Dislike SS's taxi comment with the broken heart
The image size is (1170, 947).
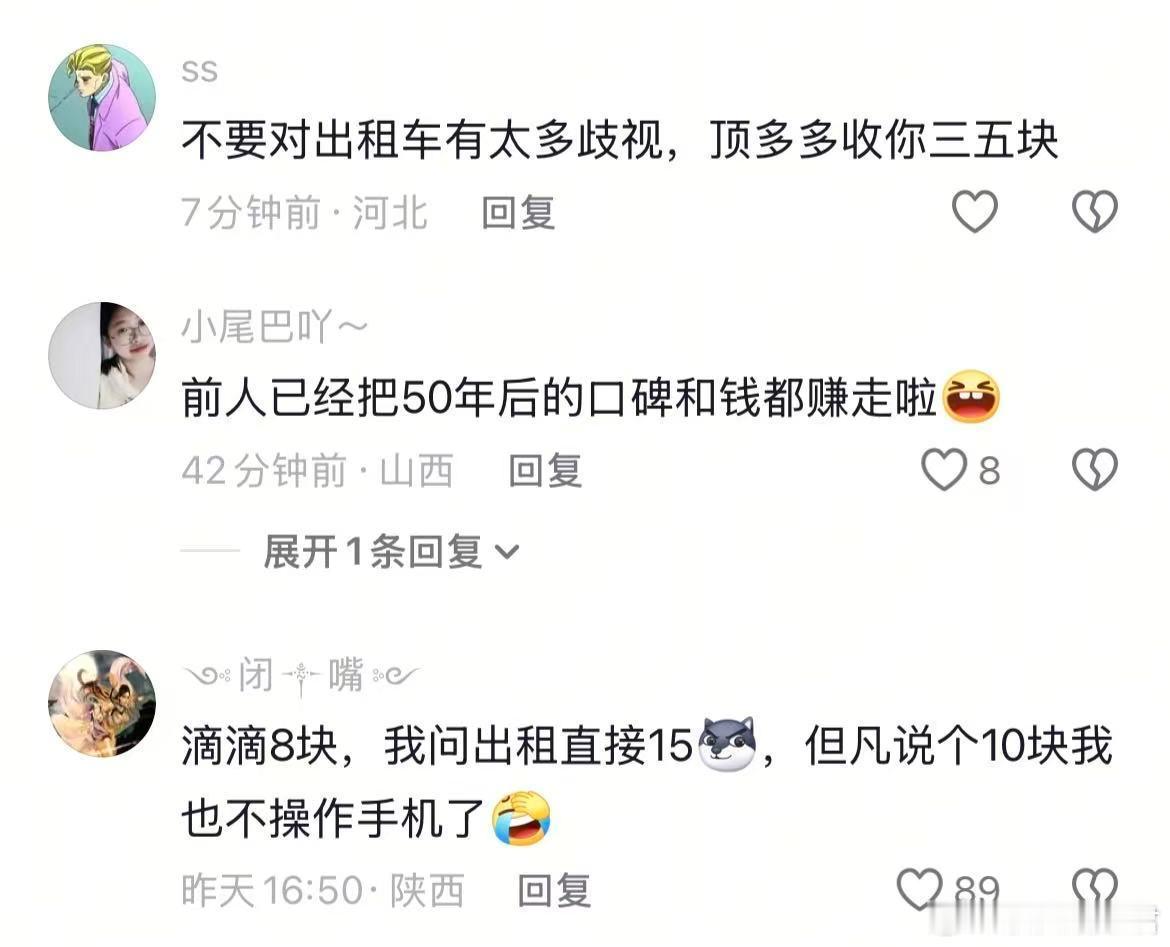(1095, 211)
